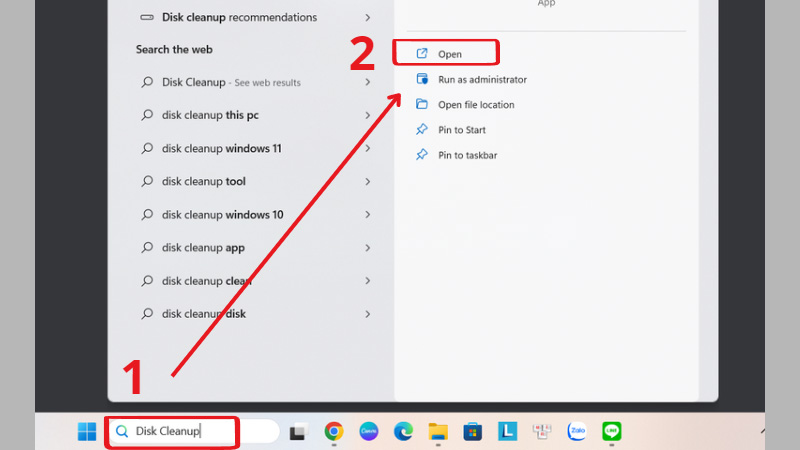Image resolution: width=800 pixels, height=450 pixels.
Task: Expand chevron next to disk cleanup windows 11
Action: [x=368, y=148]
